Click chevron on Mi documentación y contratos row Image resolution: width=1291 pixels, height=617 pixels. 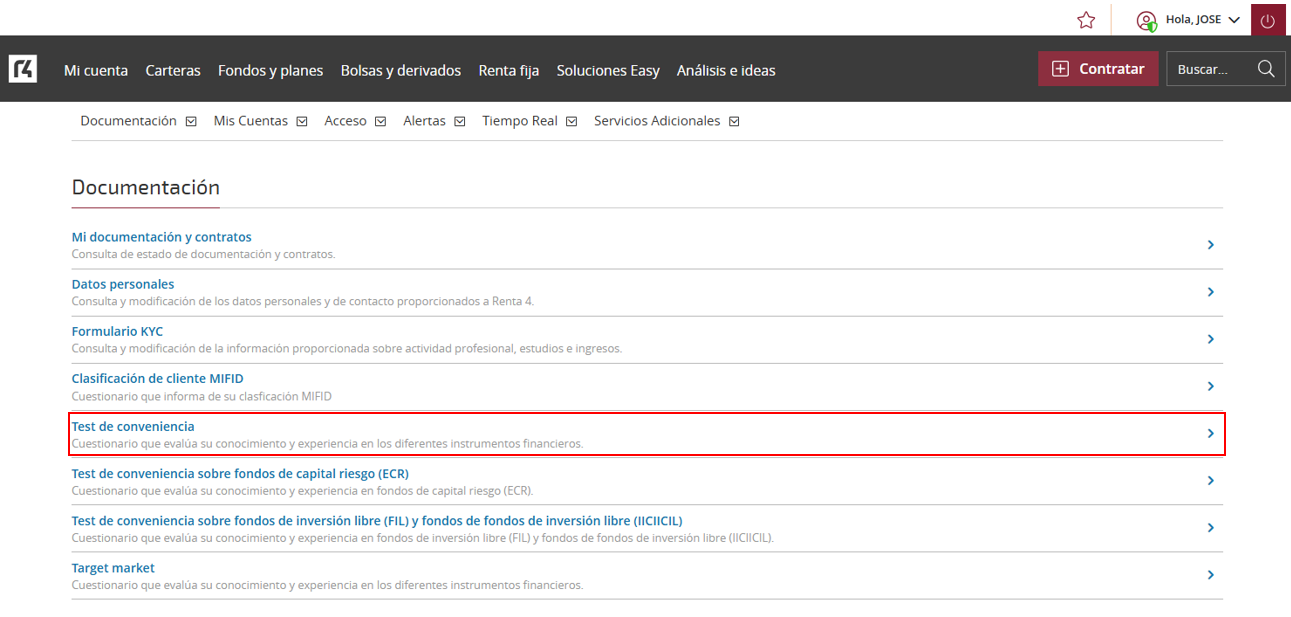click(x=1210, y=245)
